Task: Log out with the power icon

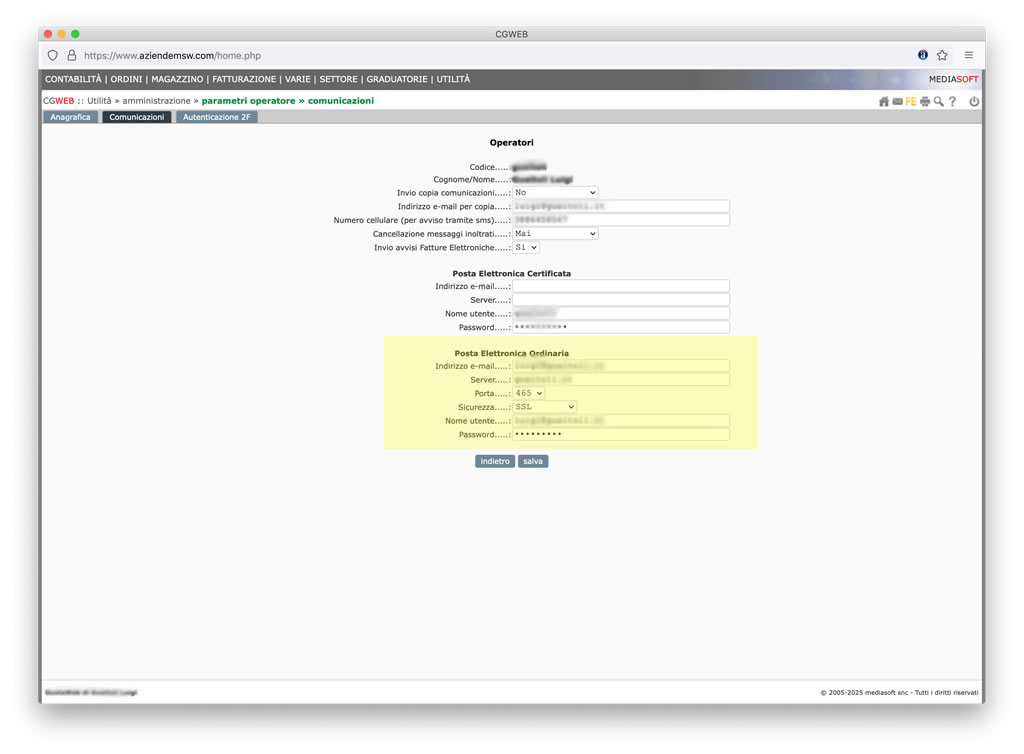Action: pos(974,101)
